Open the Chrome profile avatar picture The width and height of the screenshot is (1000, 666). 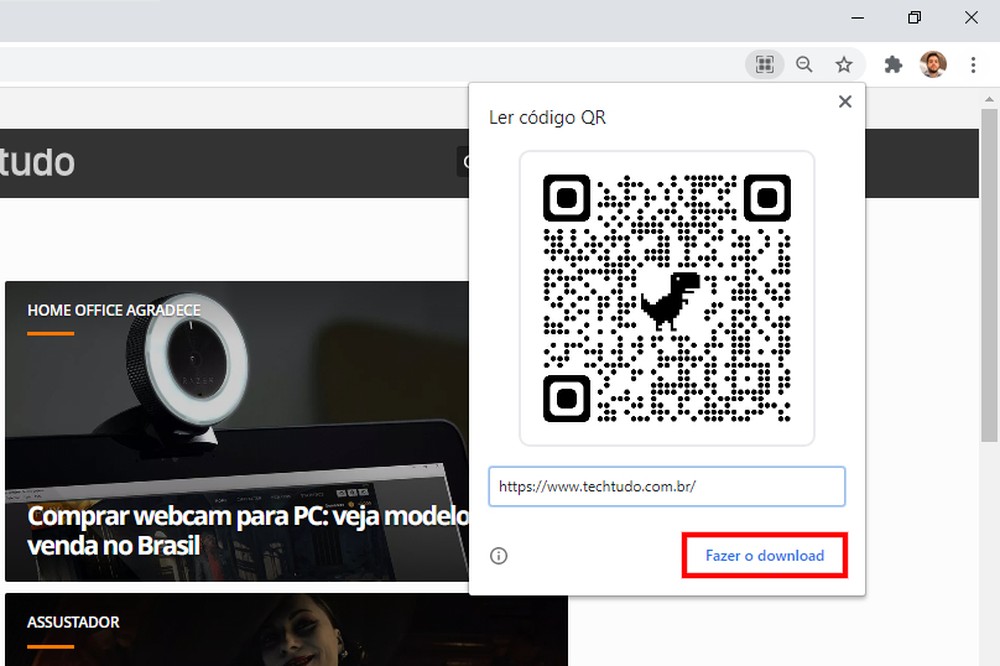pos(933,64)
